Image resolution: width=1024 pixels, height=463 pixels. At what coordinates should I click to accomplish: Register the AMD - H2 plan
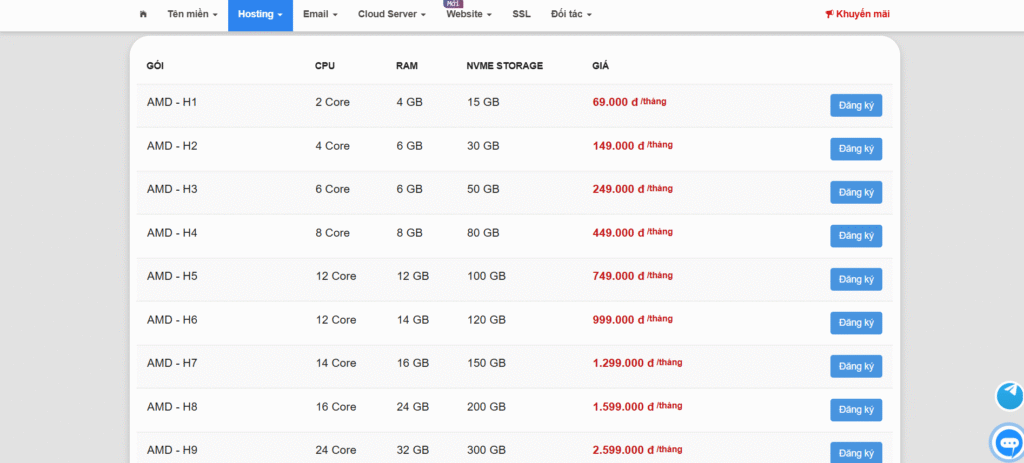point(856,149)
